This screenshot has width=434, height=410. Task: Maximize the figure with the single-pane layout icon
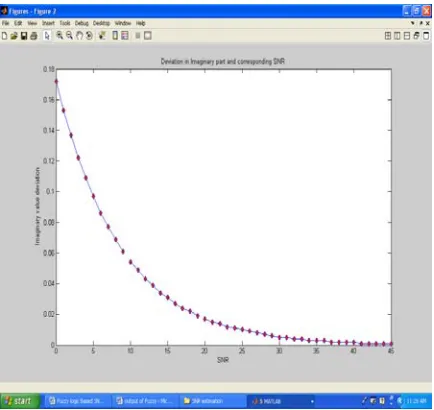[x=426, y=36]
